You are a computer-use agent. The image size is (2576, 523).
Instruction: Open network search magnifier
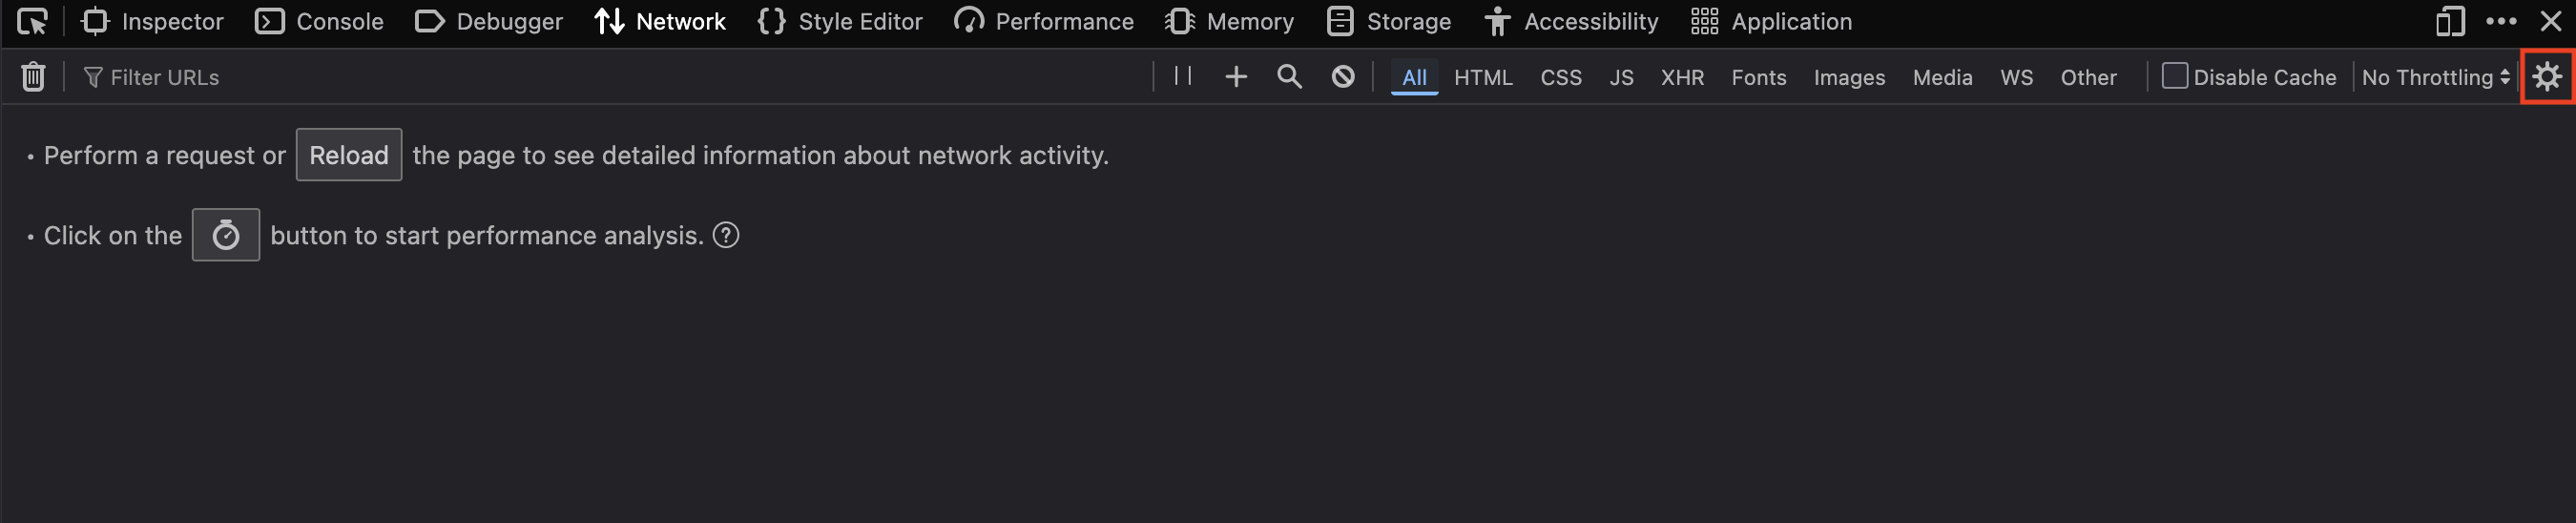coord(1290,77)
